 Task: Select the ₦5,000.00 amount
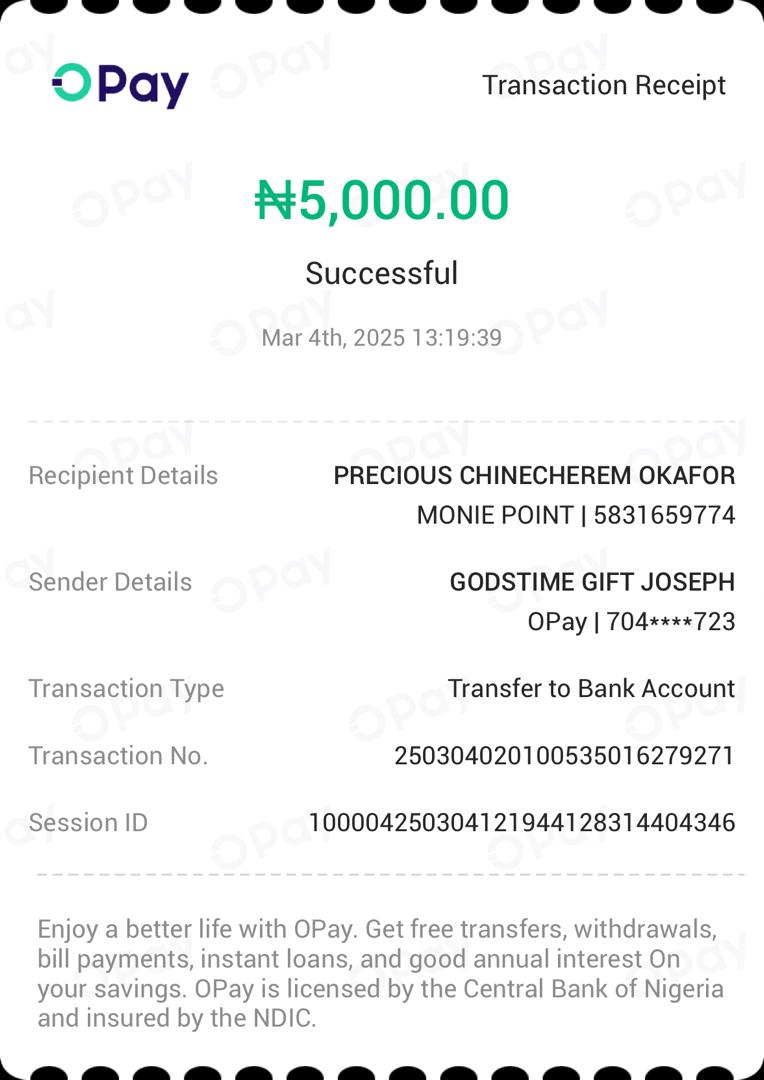click(382, 200)
